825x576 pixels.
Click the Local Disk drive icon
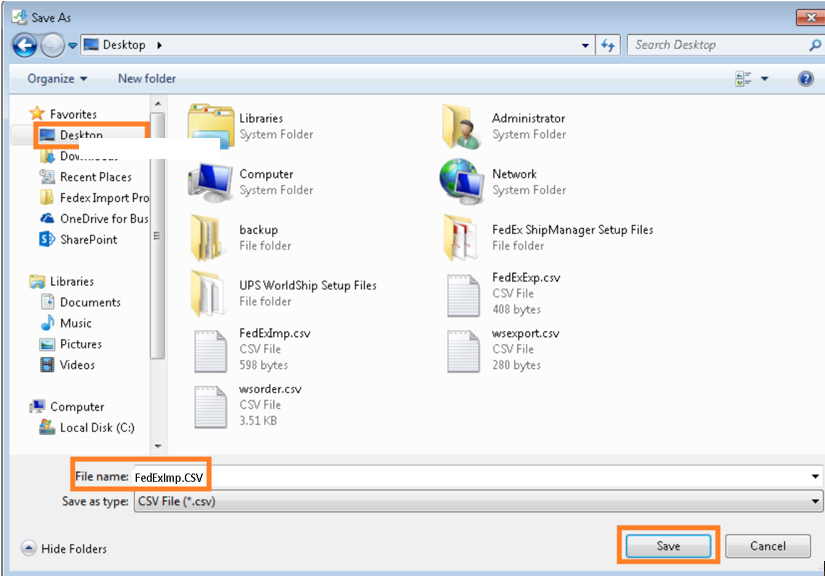[47, 427]
